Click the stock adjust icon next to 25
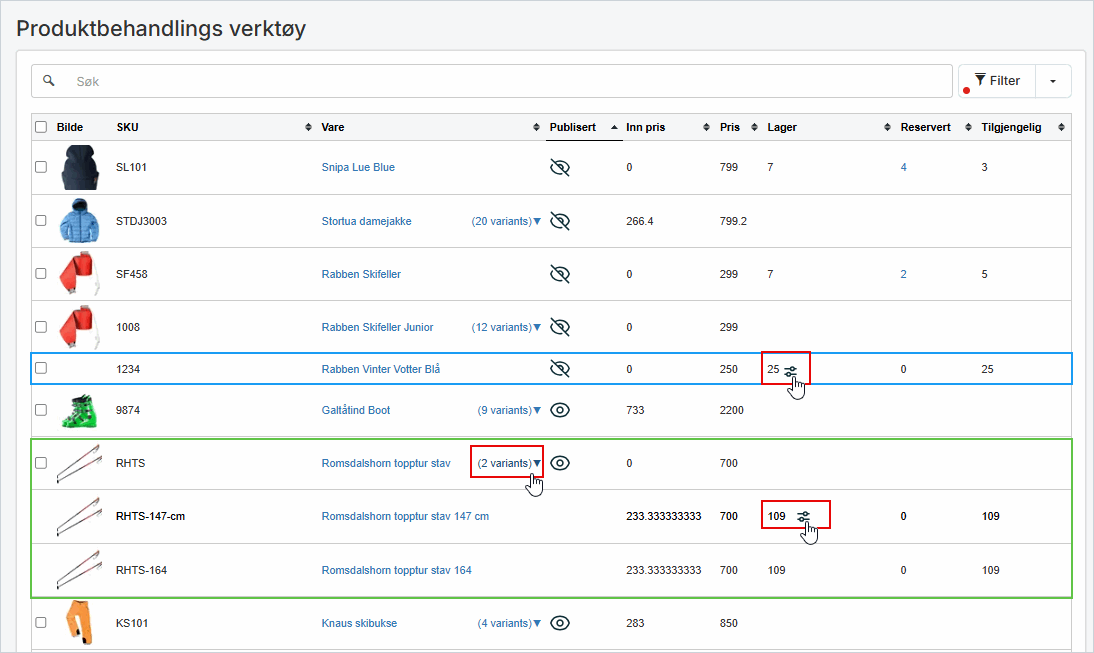The width and height of the screenshot is (1094, 653). [x=791, y=370]
